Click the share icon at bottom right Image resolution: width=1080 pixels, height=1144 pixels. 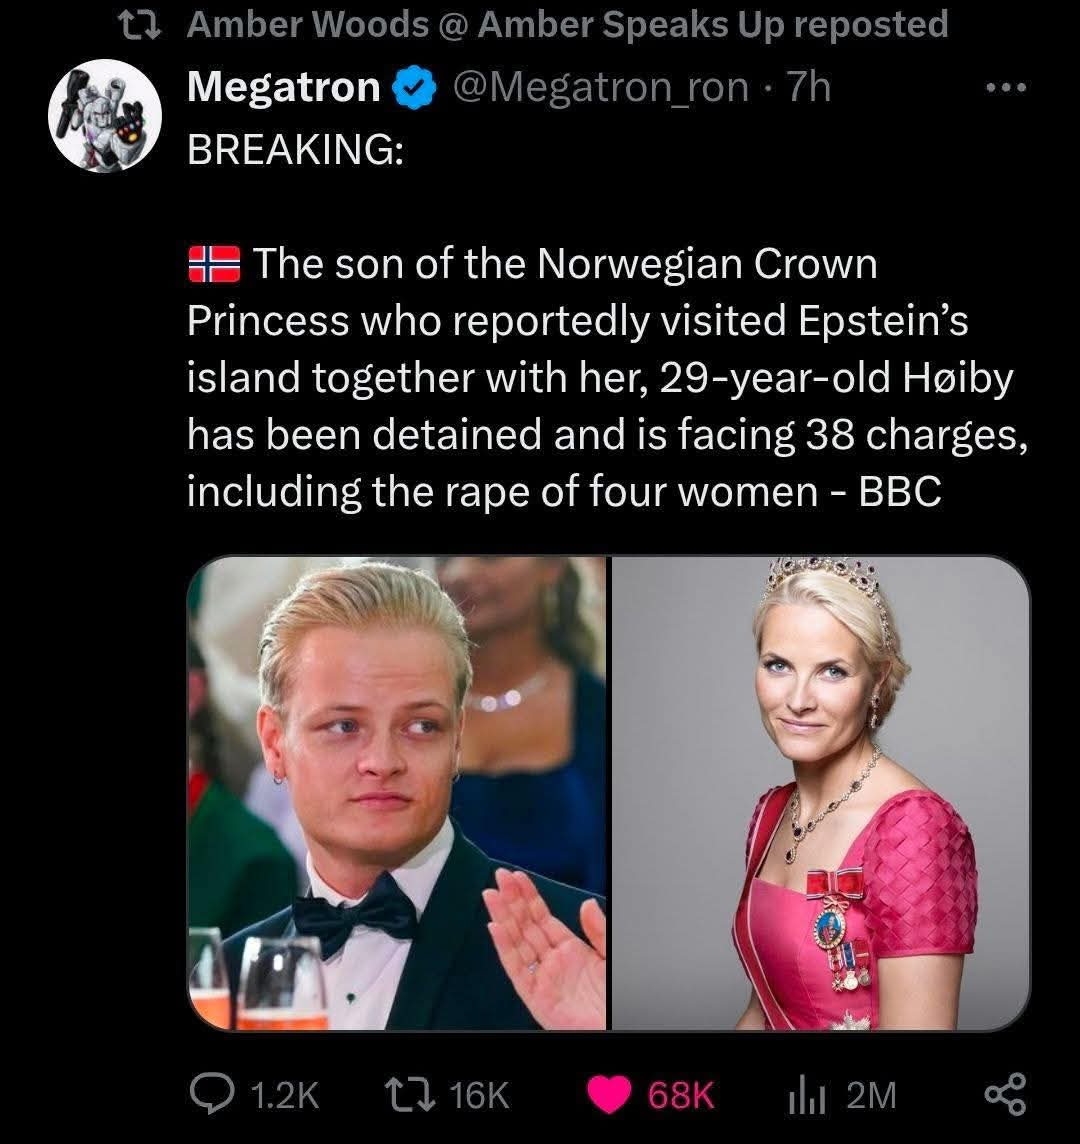tap(1005, 1096)
